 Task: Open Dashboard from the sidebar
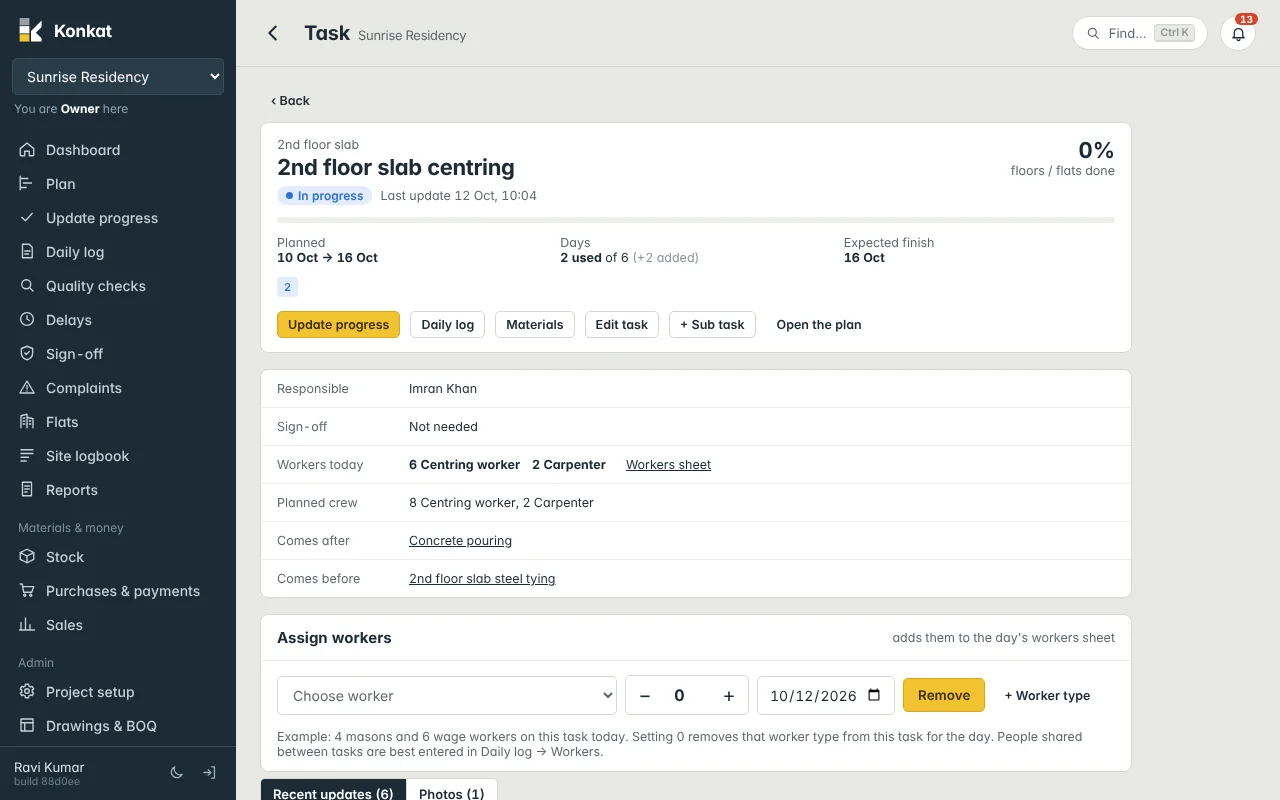(118, 150)
